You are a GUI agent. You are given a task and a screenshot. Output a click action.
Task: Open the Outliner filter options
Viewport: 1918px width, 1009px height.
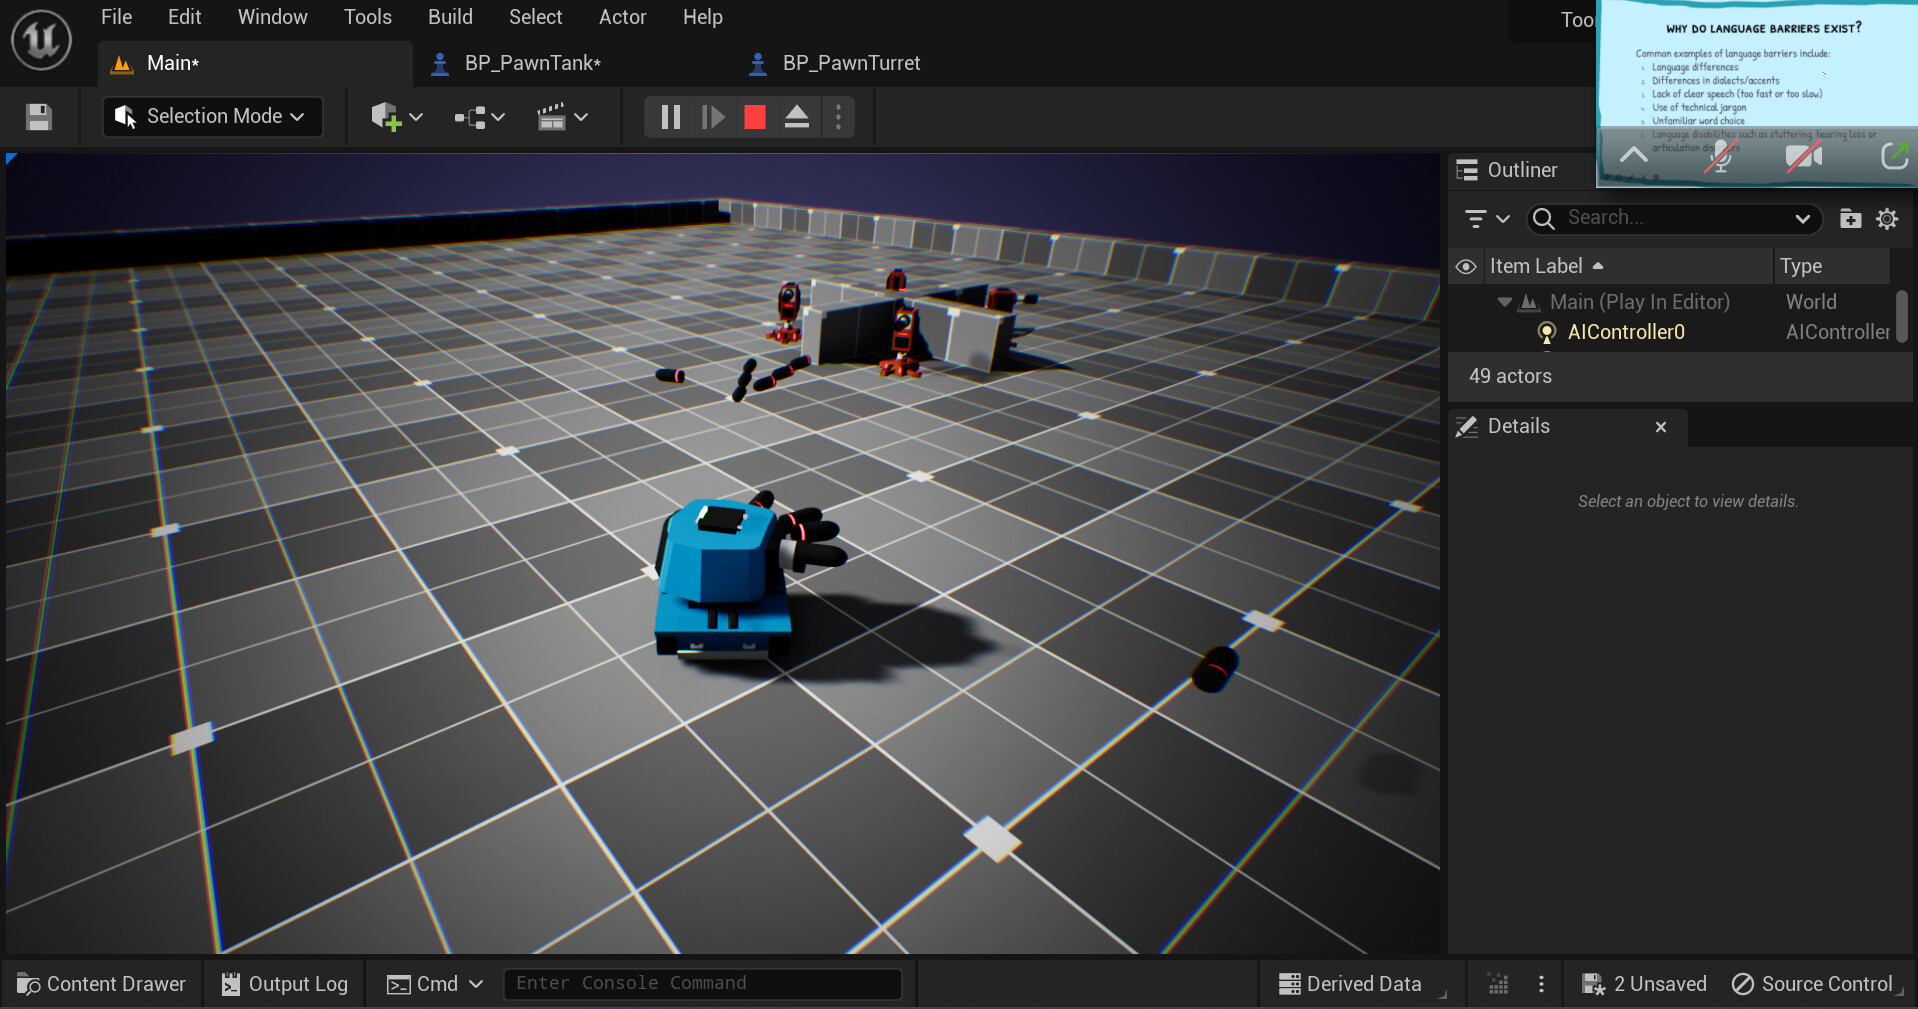point(1484,219)
